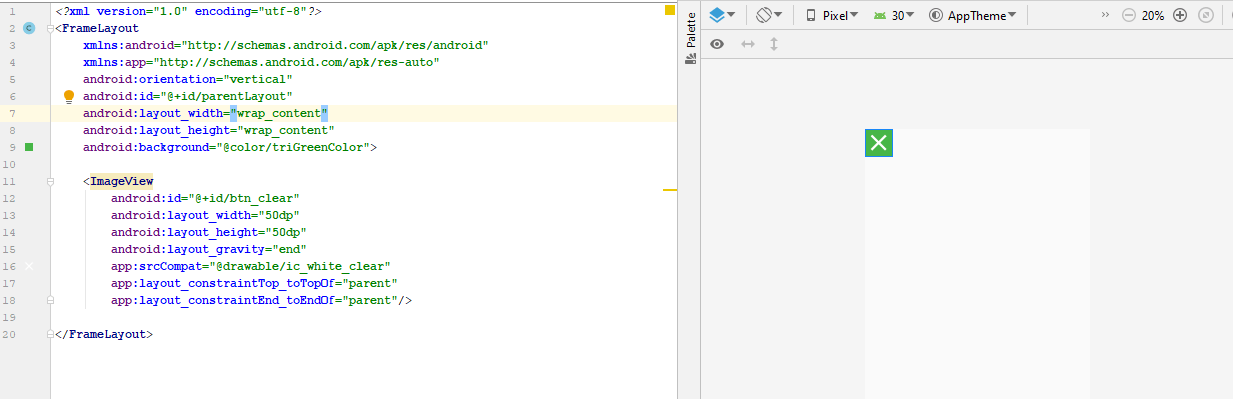Viewport: 1233px width, 399px height.
Task: Click the yellow warning stripe mark on scrollbar
Action: click(x=670, y=189)
